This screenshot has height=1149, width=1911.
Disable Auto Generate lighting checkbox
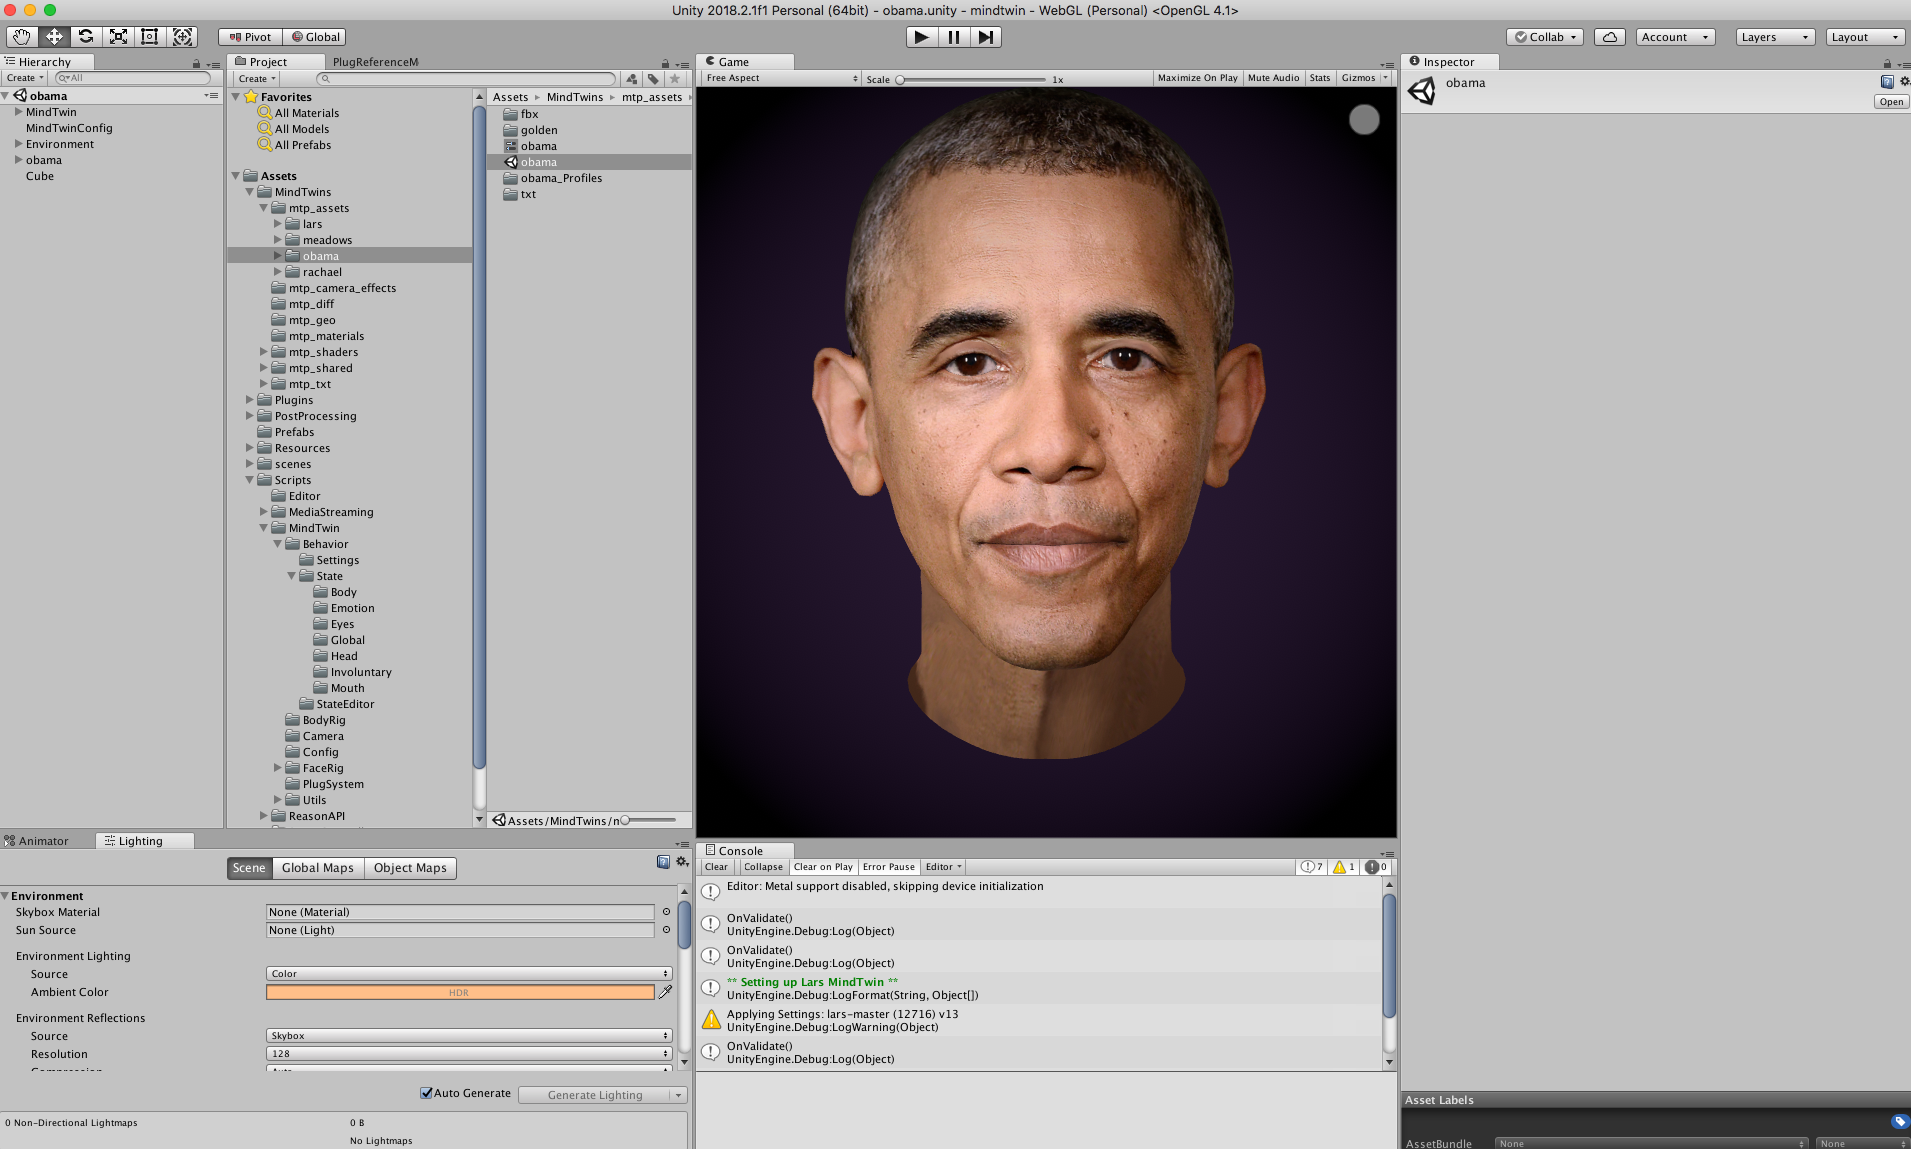(427, 1093)
